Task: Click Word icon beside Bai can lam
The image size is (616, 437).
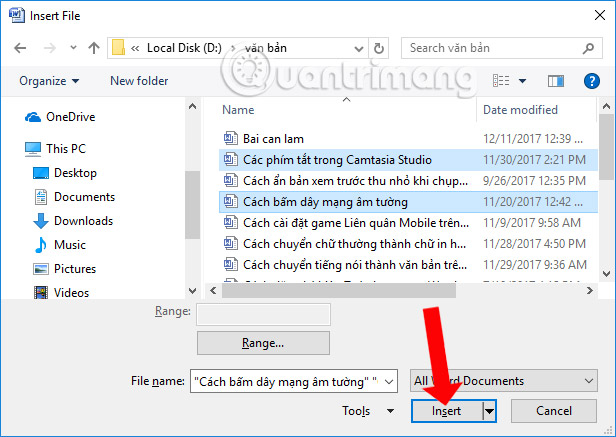Action: pyautogui.click(x=231, y=138)
